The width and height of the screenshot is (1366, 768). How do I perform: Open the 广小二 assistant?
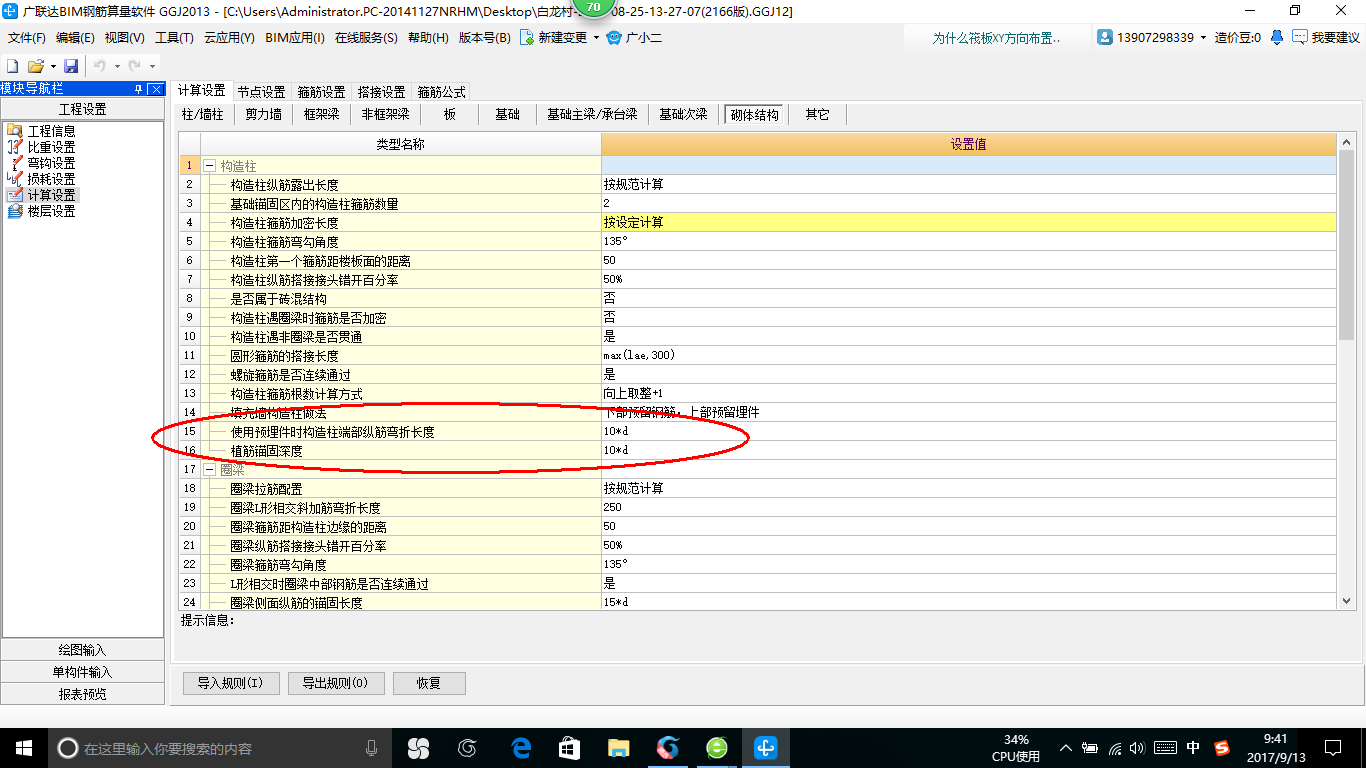pos(634,37)
